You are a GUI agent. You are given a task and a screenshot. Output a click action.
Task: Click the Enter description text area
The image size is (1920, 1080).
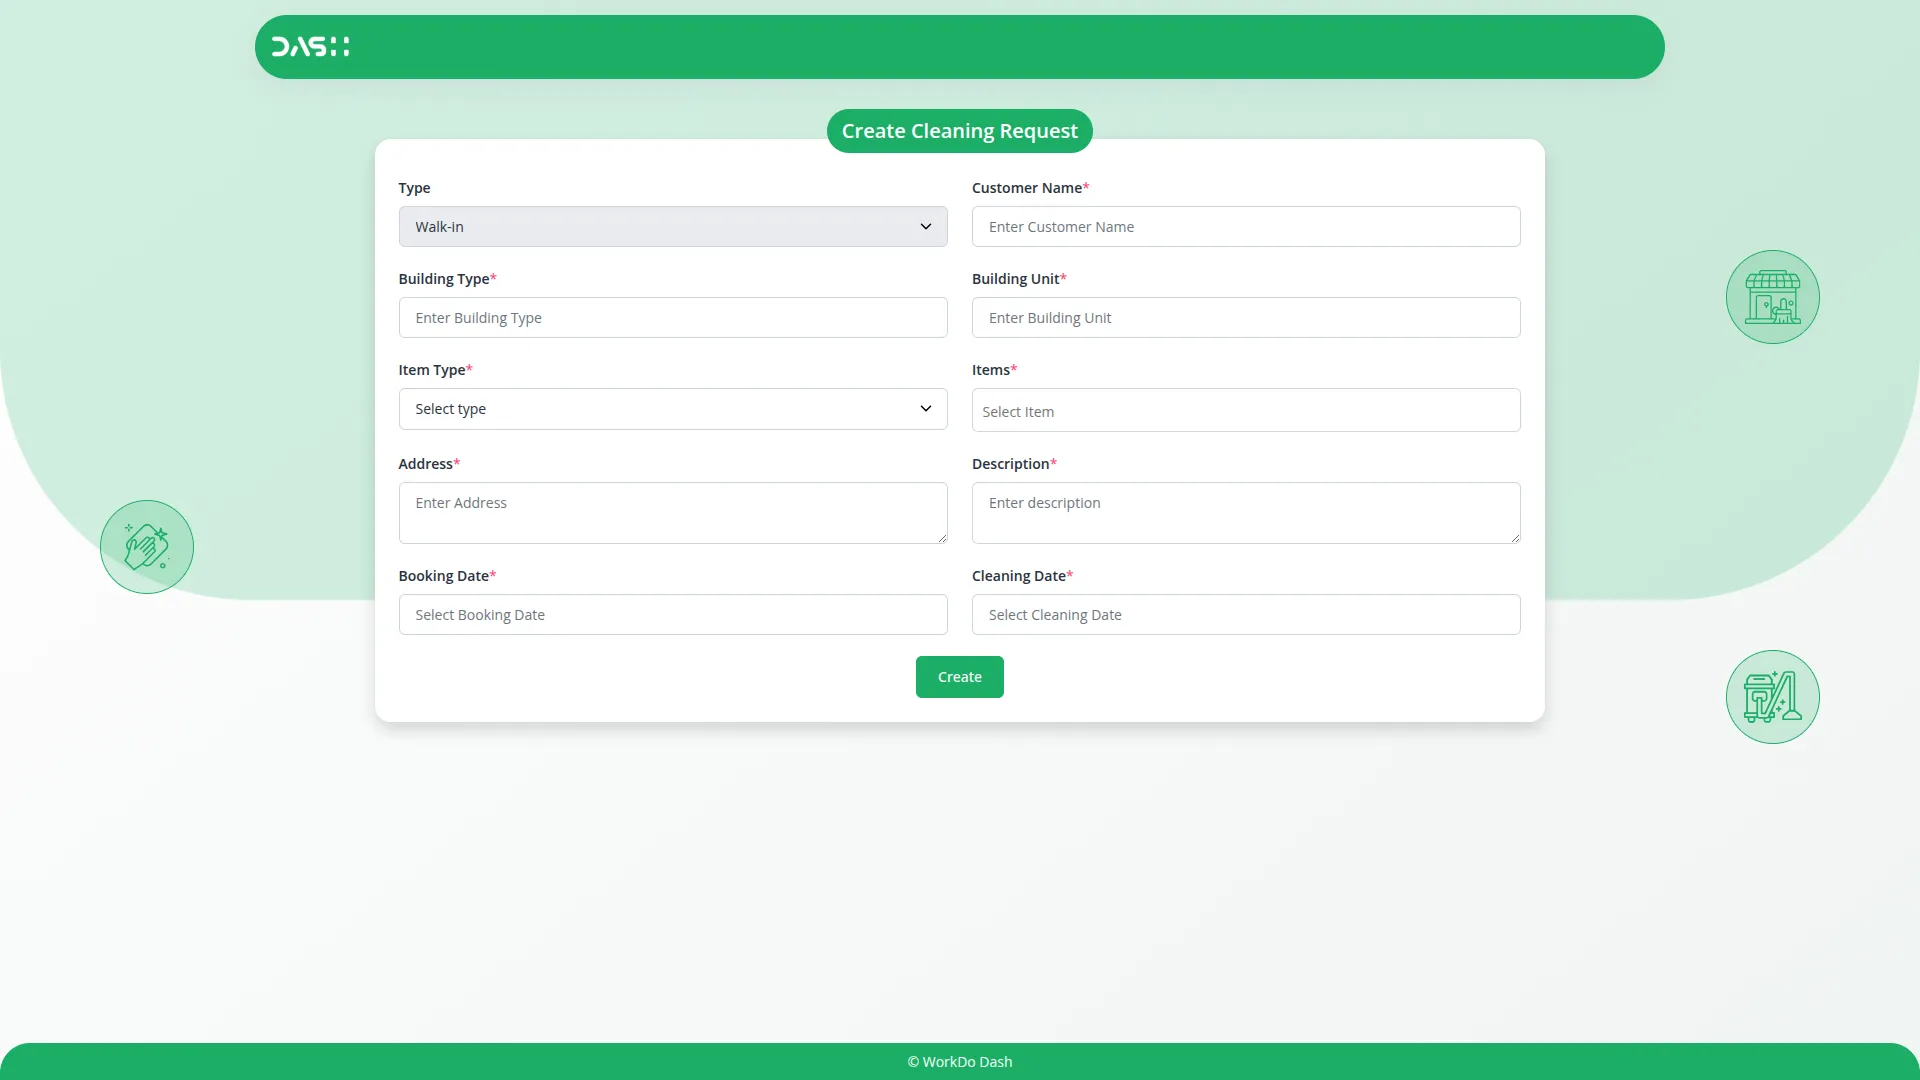tap(1245, 512)
